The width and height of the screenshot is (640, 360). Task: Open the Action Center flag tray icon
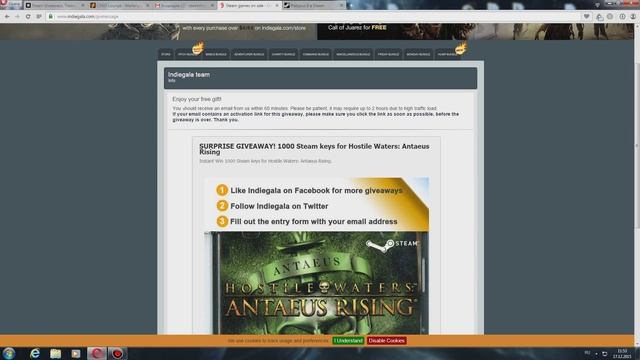[604, 353]
